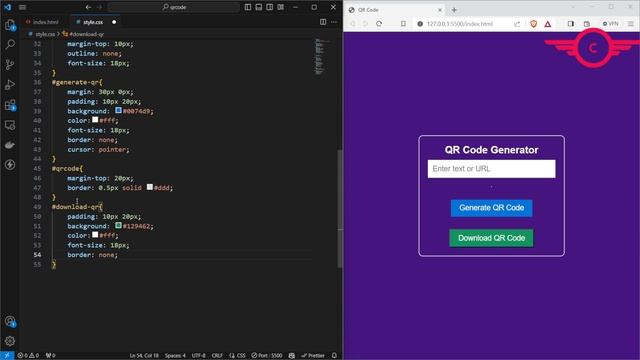
Task: Click the unsaved dot on style.css tab
Action: (x=114, y=22)
